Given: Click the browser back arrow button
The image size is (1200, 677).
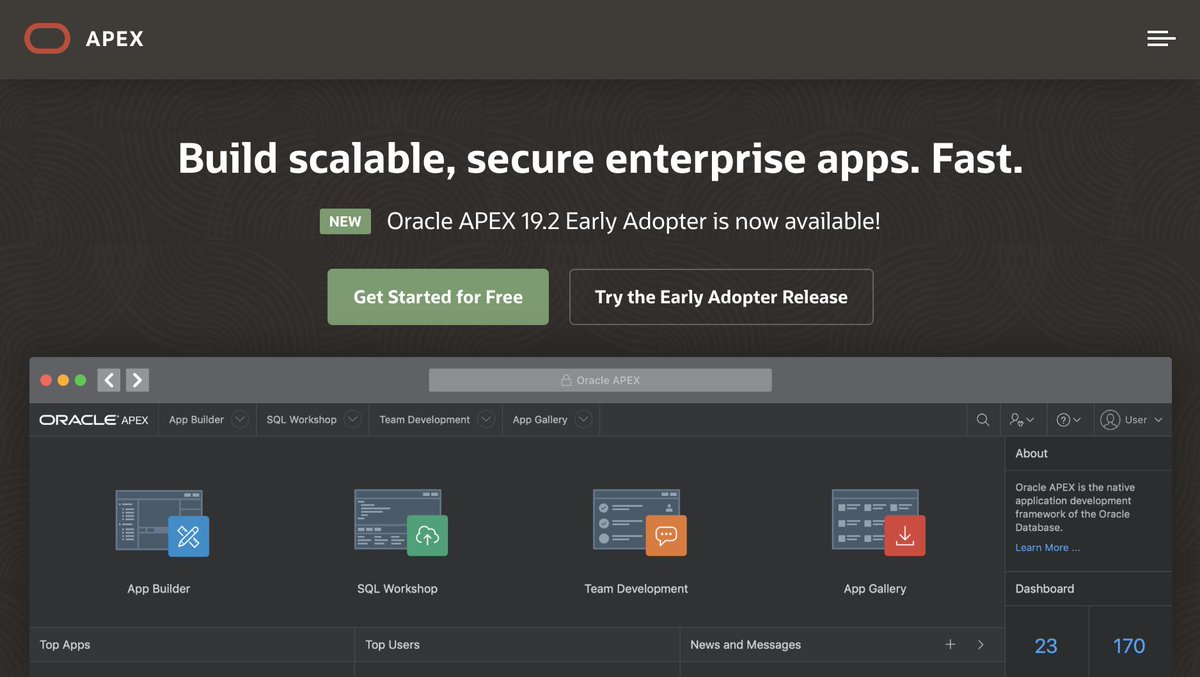Looking at the screenshot, I should pos(109,380).
